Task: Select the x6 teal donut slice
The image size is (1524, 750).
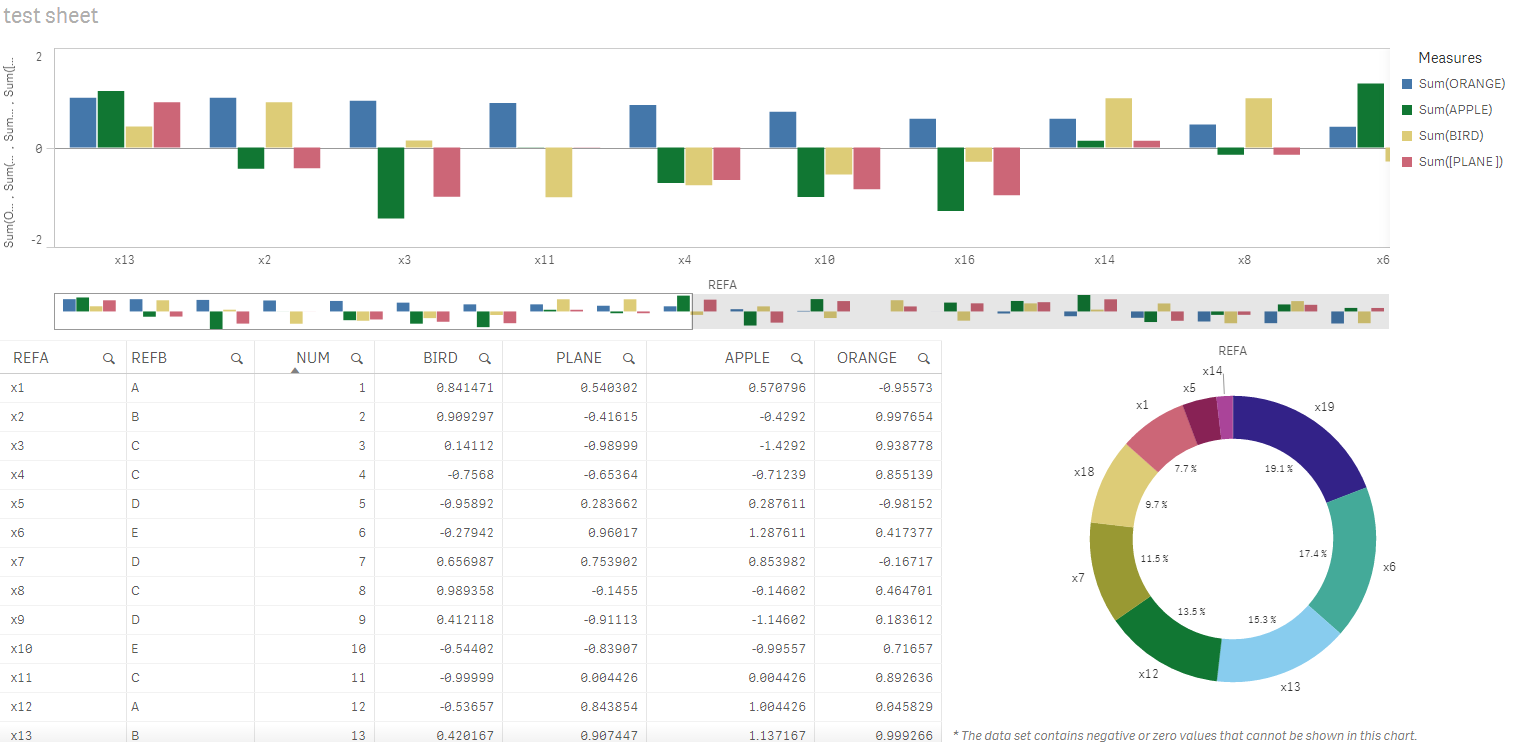Action: [x=1349, y=560]
